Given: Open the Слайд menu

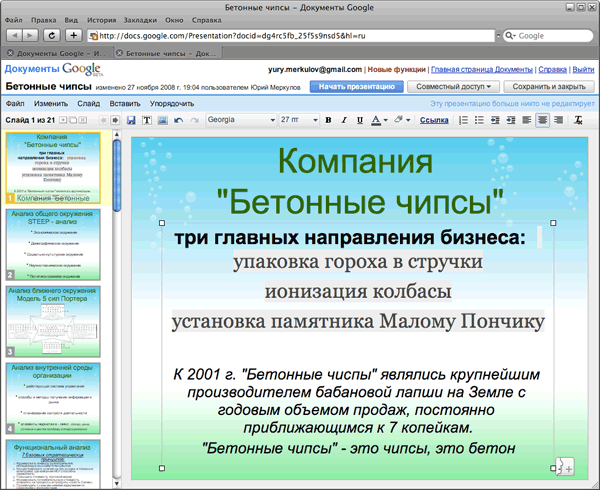Looking at the screenshot, I should tap(88, 104).
